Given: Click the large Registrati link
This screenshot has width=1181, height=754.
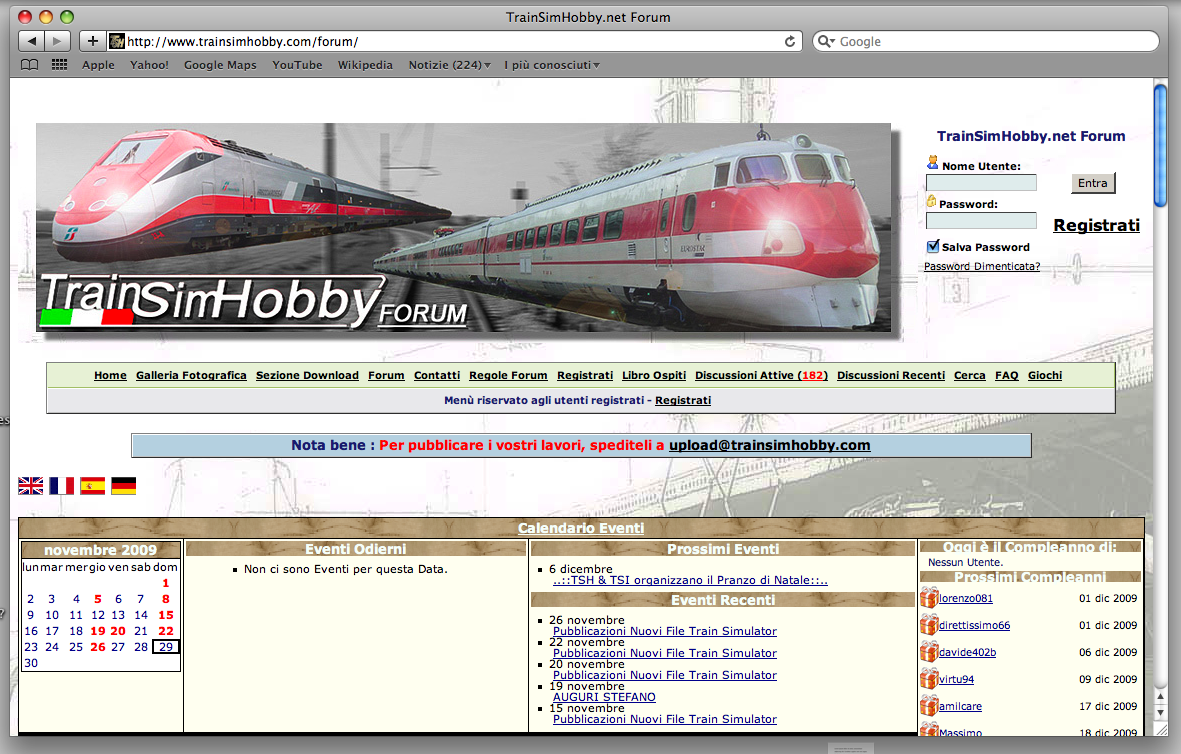Looking at the screenshot, I should point(1096,225).
